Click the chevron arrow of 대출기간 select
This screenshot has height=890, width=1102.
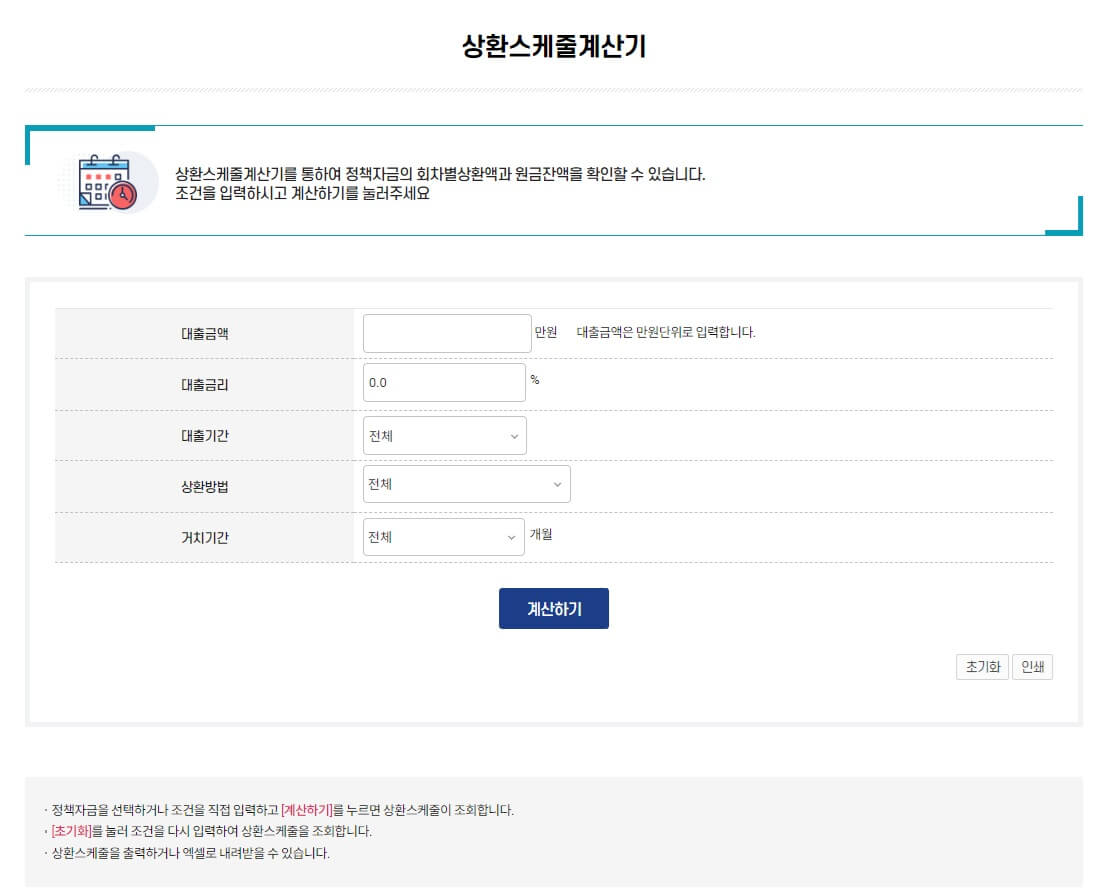click(514, 437)
